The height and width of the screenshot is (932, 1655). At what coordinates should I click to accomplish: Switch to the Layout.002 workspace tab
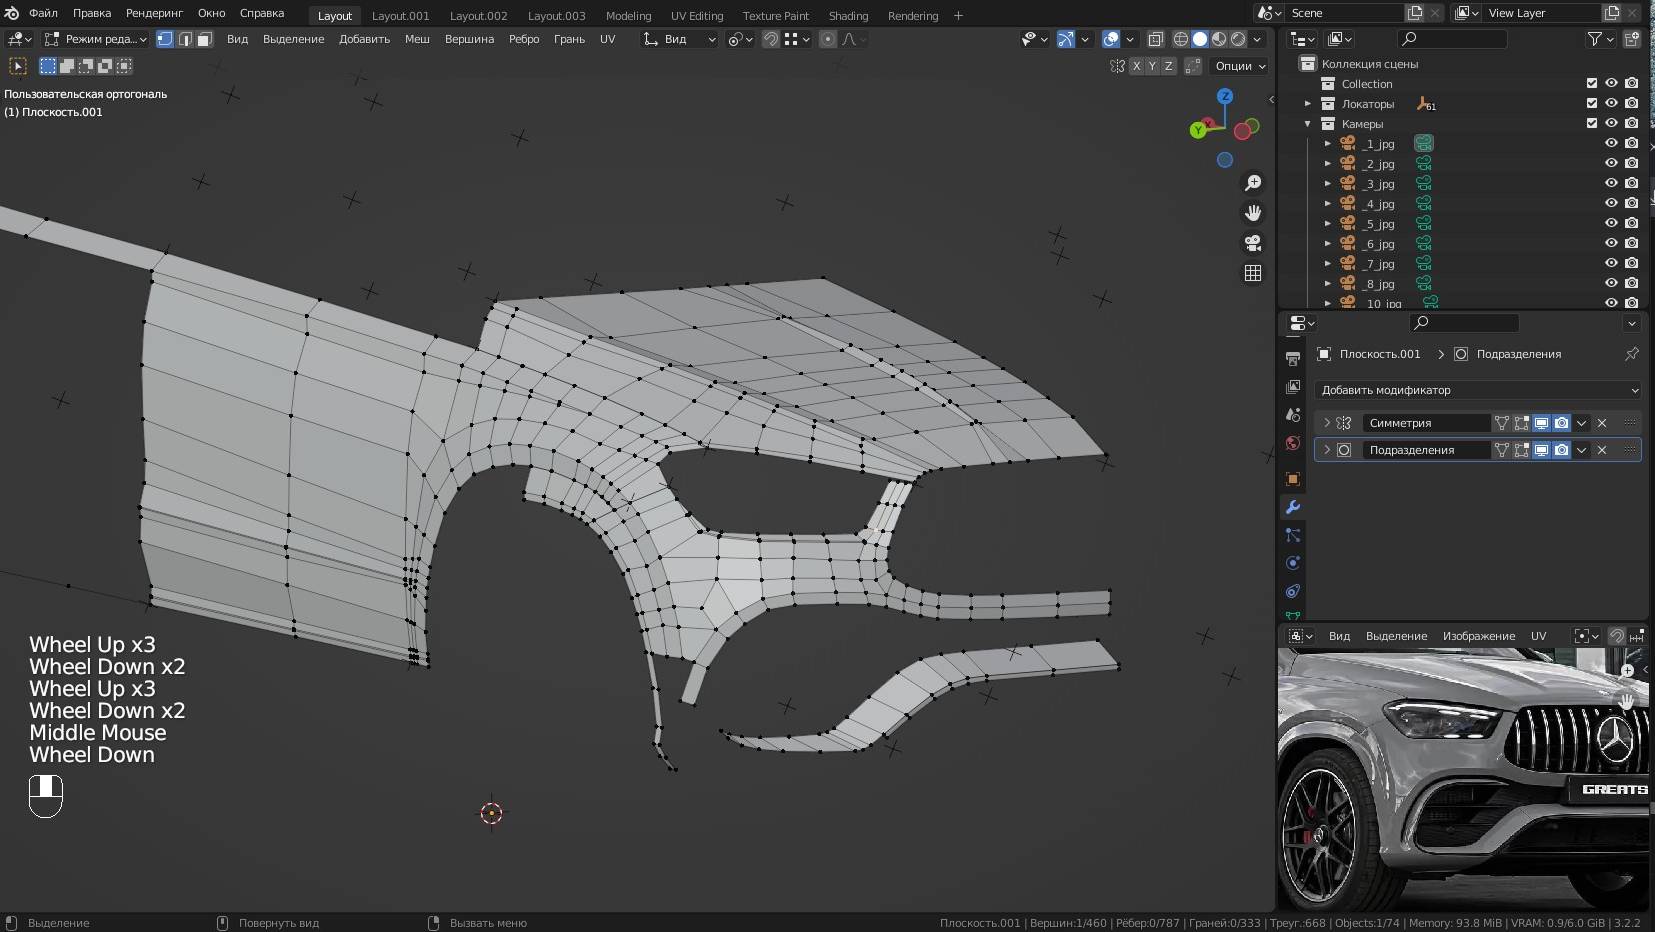pos(479,15)
